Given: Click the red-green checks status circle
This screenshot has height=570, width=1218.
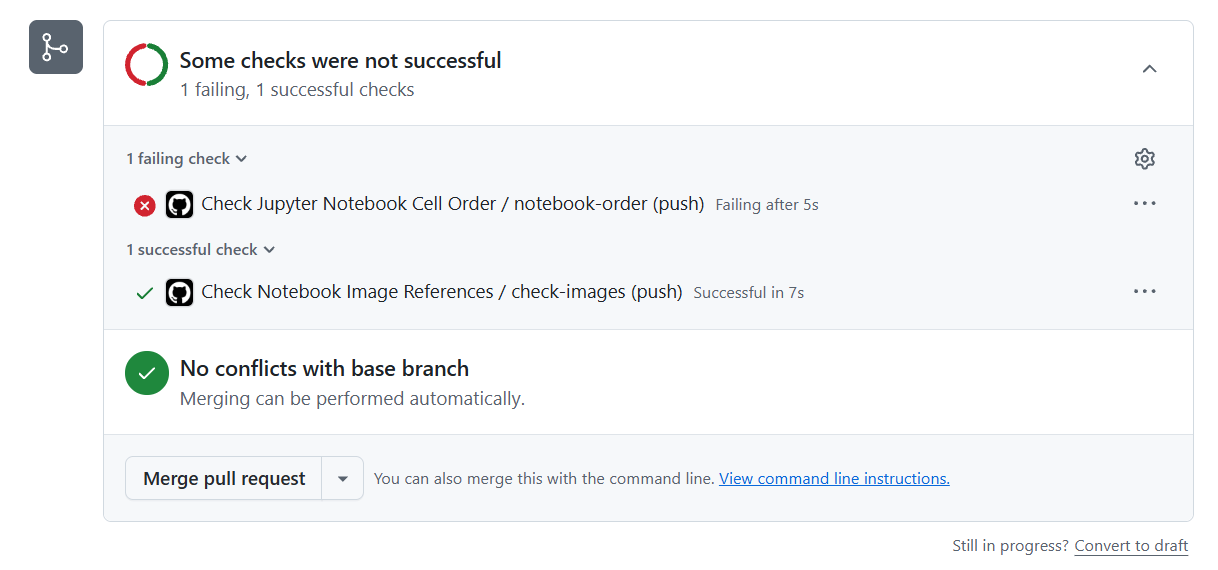Looking at the screenshot, I should (147, 64).
